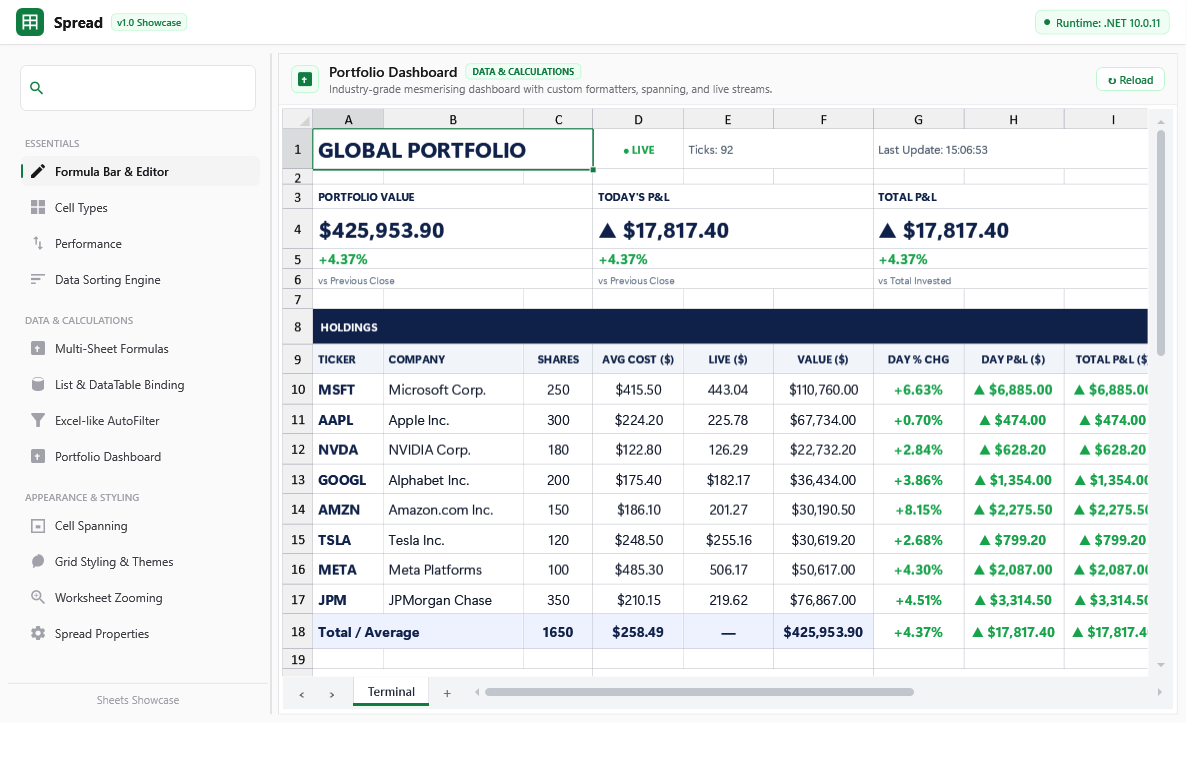The image size is (1200, 760).
Task: Select the NVDA shares cell 180
Action: pyautogui.click(x=558, y=449)
